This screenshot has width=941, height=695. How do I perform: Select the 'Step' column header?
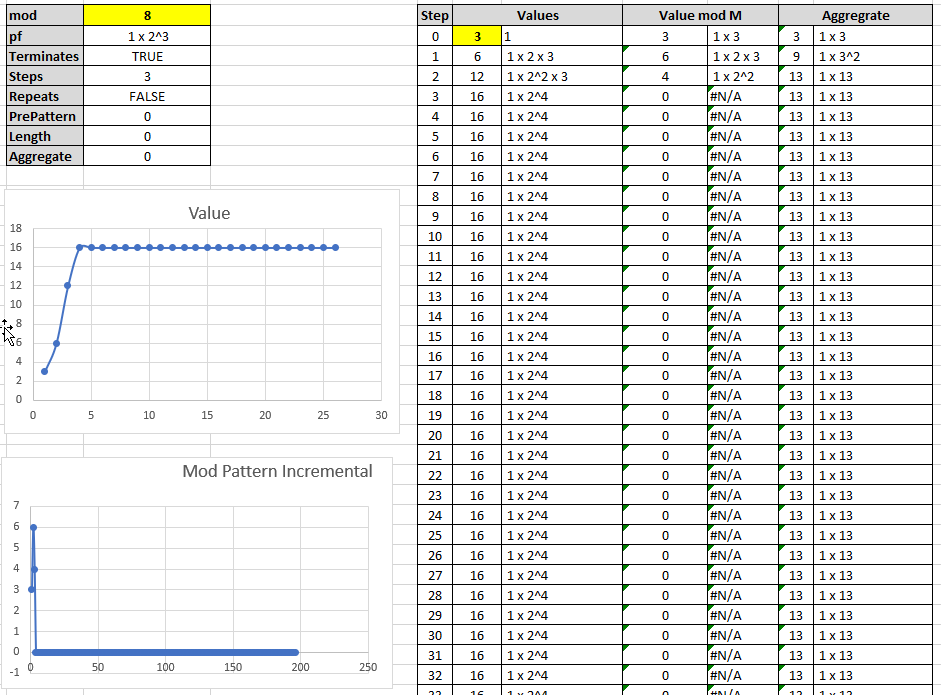coord(434,16)
